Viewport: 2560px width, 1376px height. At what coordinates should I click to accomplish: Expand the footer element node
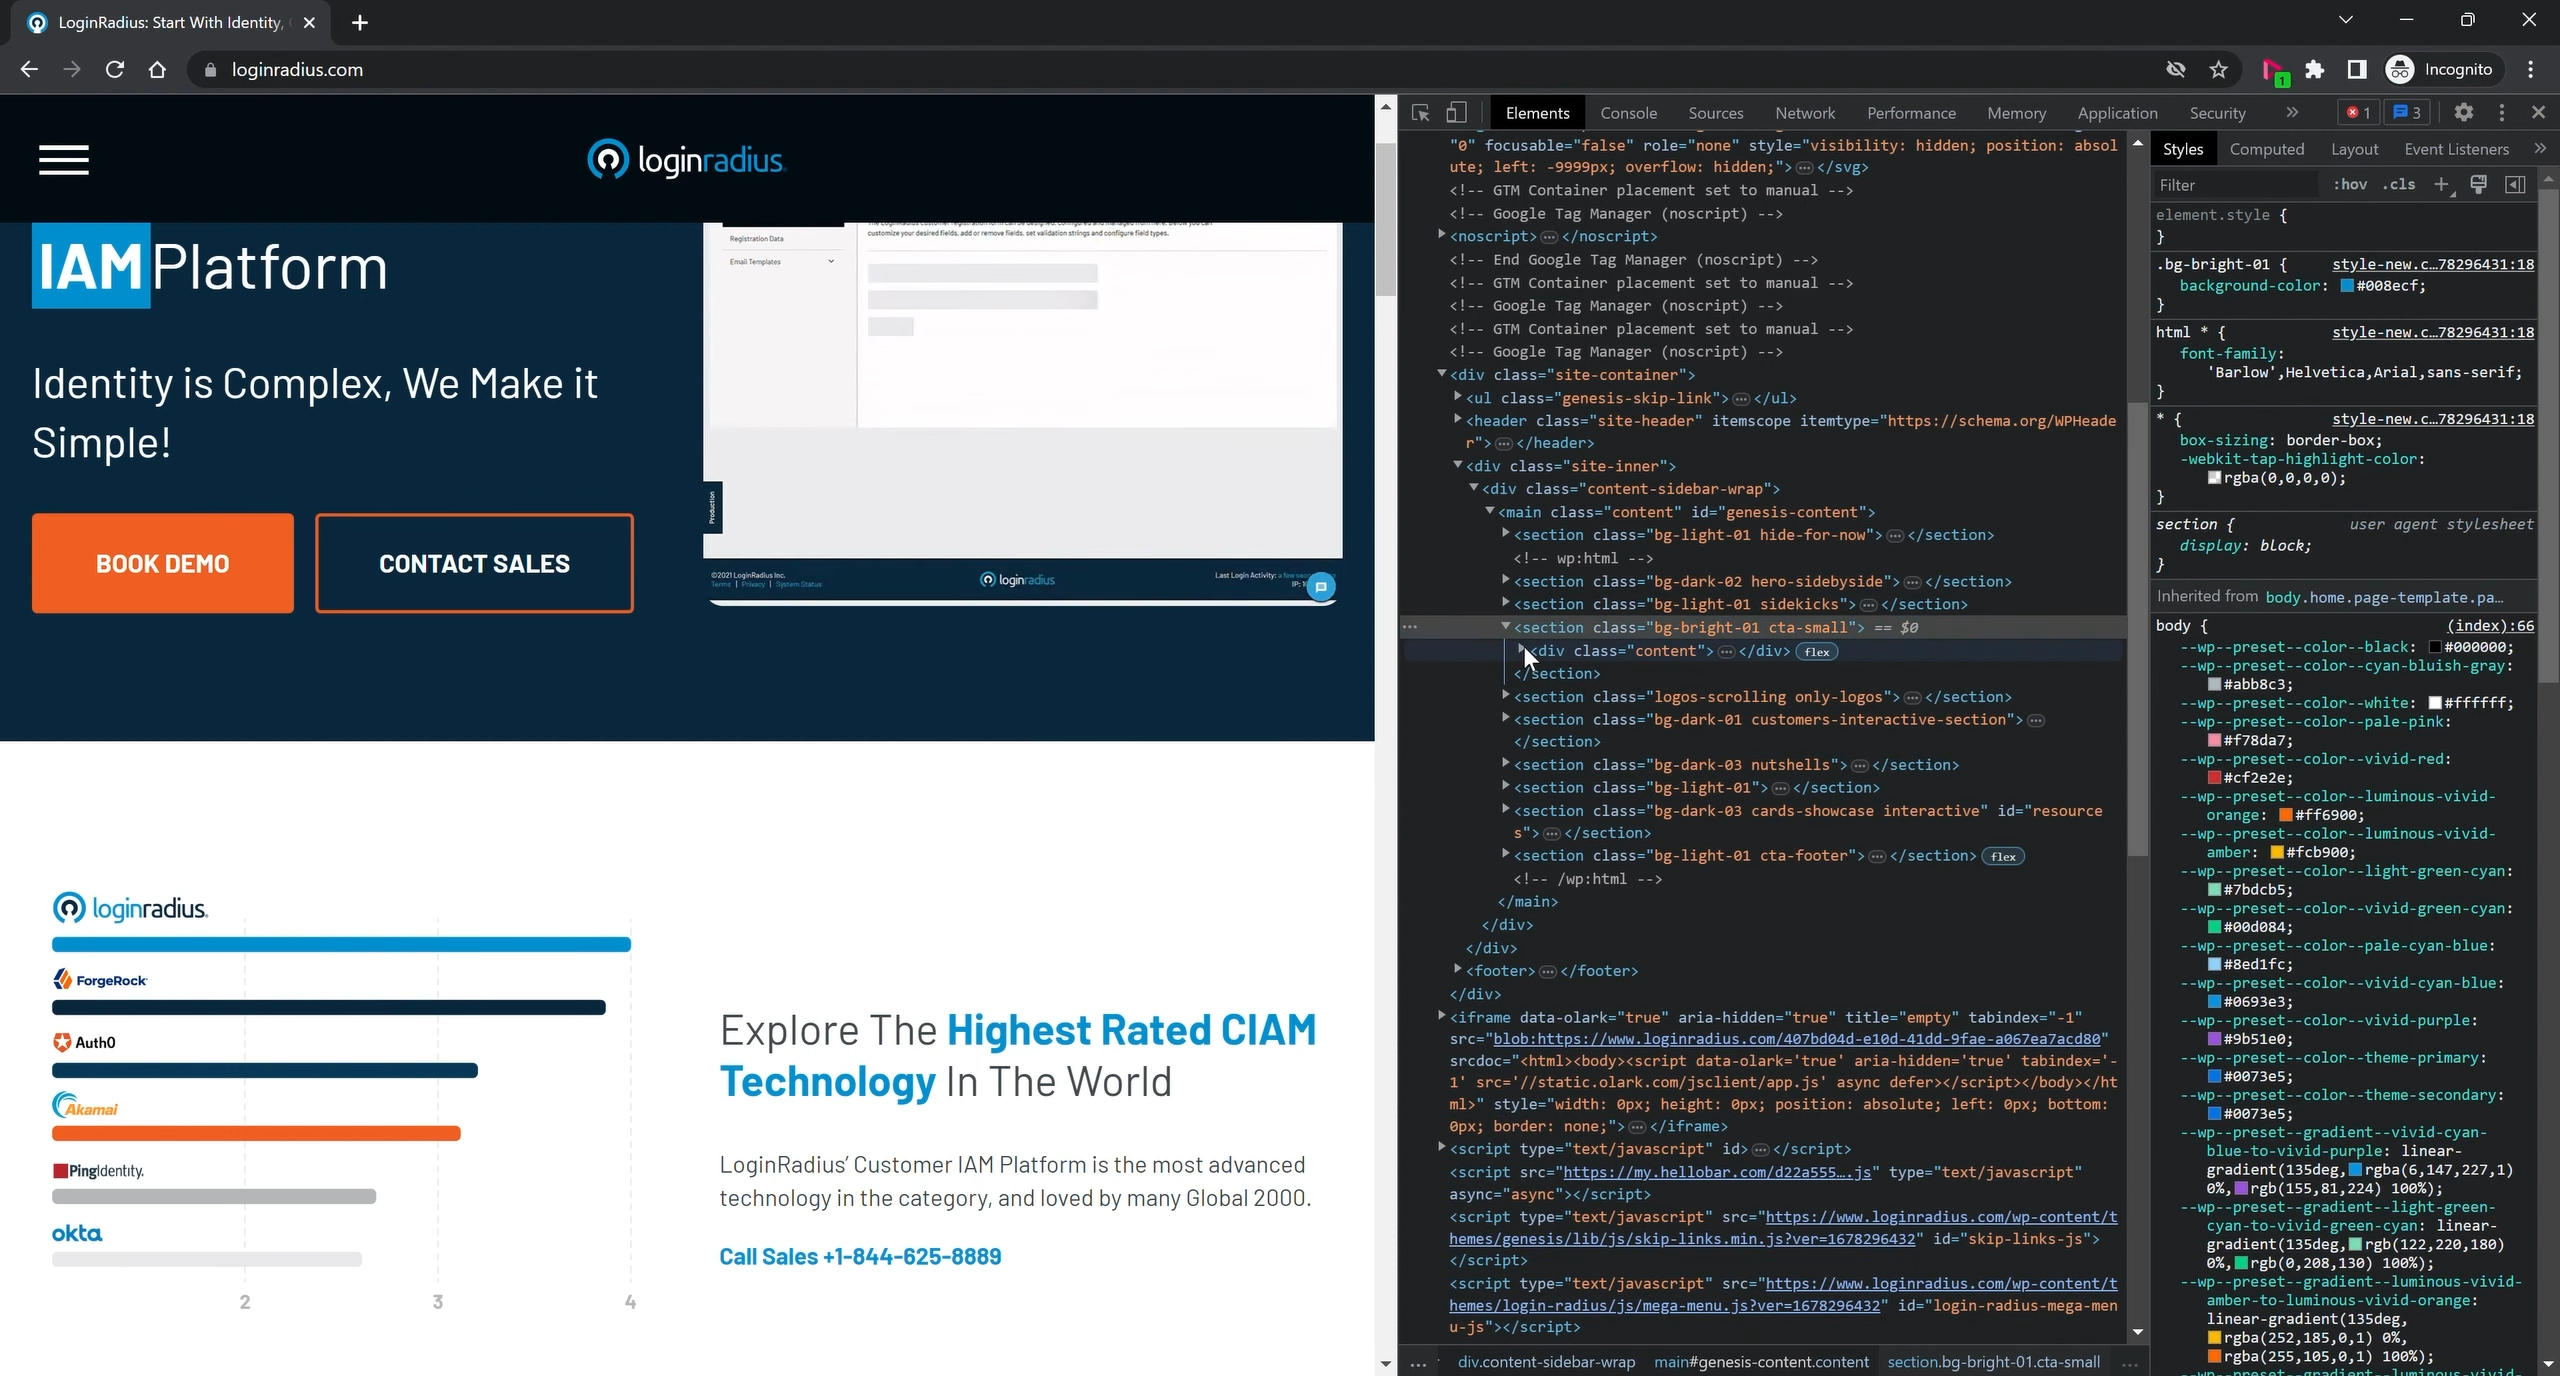click(1458, 970)
